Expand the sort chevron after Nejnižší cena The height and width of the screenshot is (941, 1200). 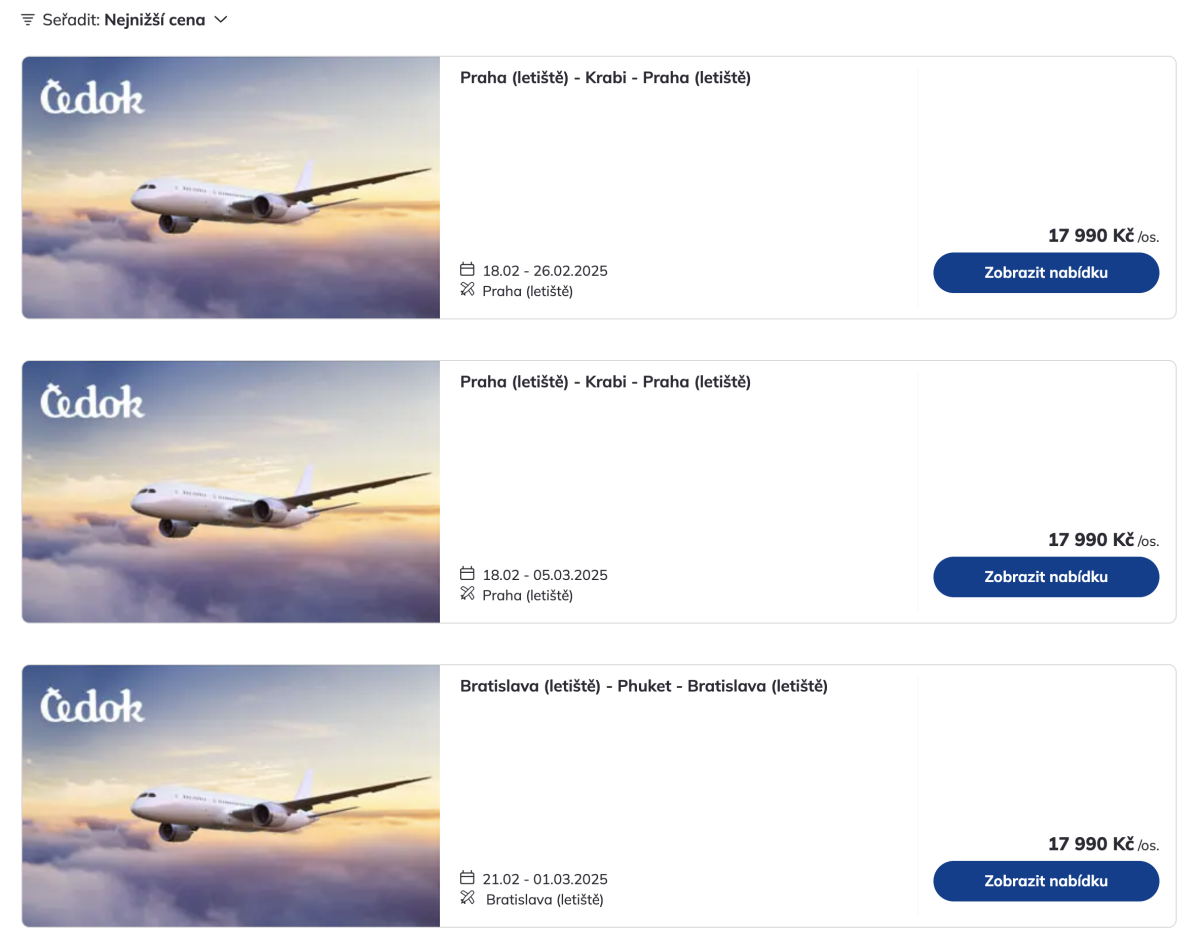click(x=221, y=20)
